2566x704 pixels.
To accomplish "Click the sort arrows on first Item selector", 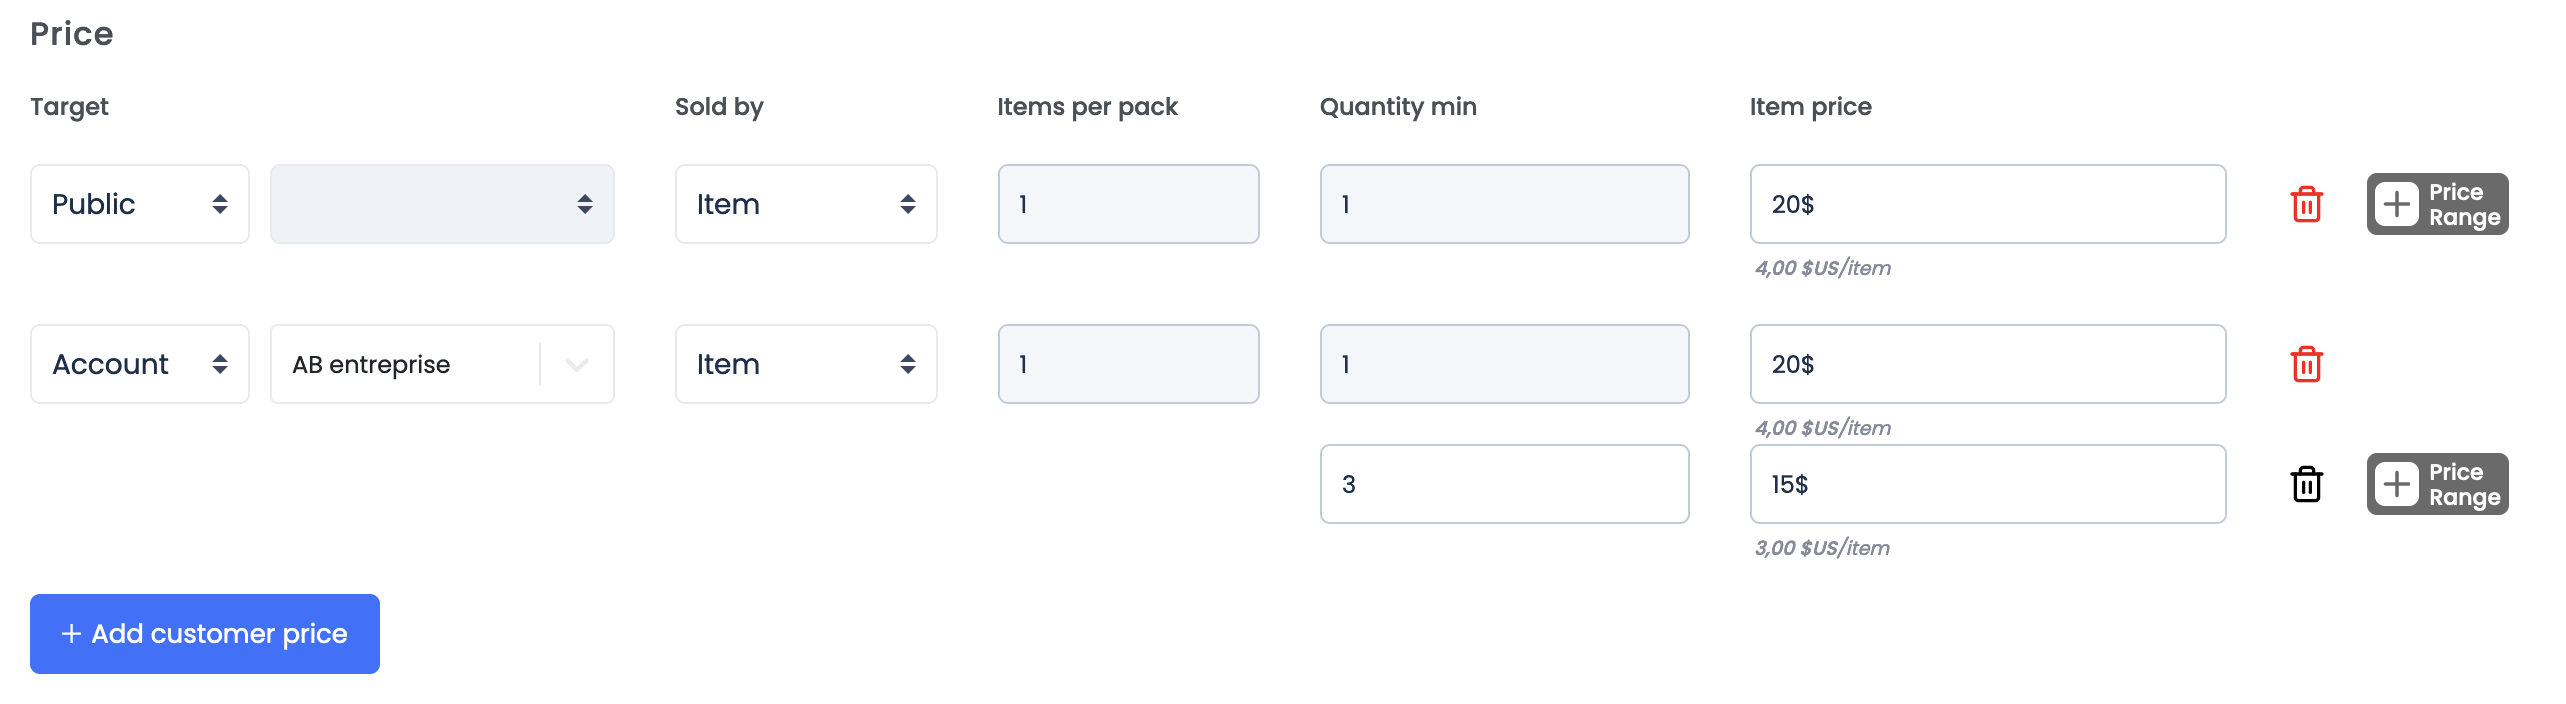I will coord(907,203).
